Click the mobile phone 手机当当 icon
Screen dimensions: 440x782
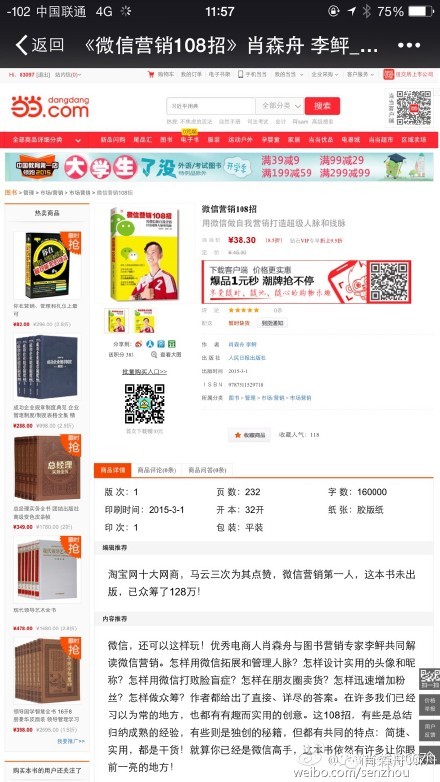(x=240, y=74)
